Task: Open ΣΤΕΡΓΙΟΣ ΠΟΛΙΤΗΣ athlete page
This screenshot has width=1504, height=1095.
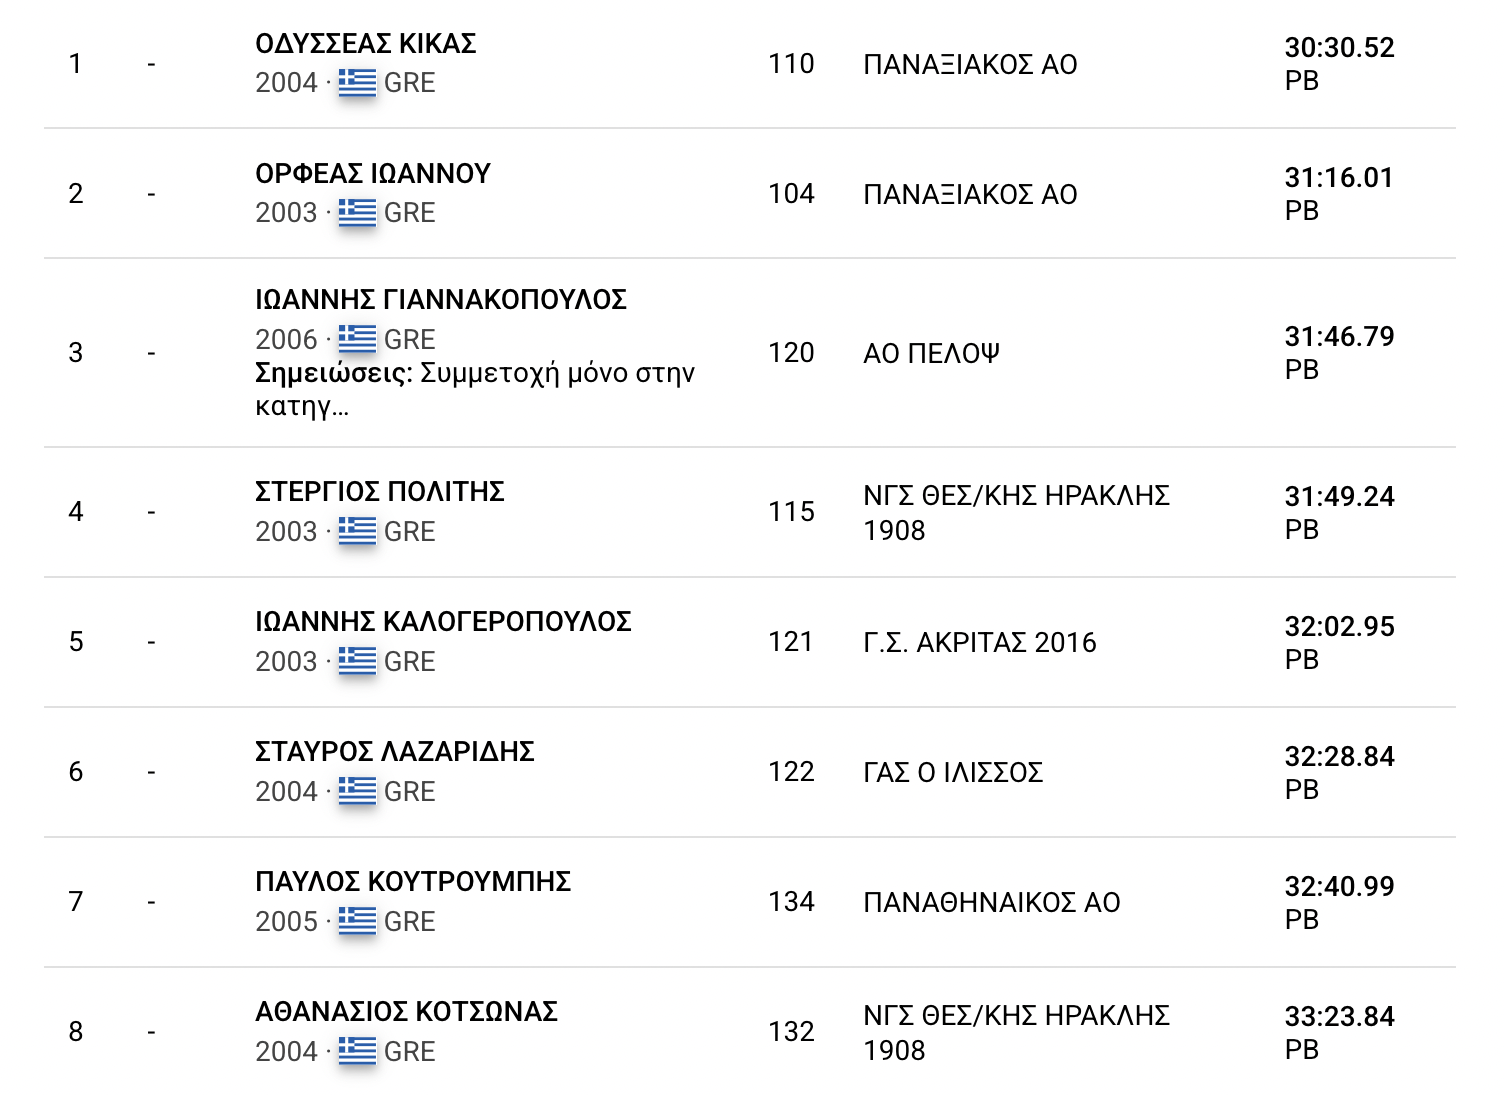Action: (x=380, y=492)
